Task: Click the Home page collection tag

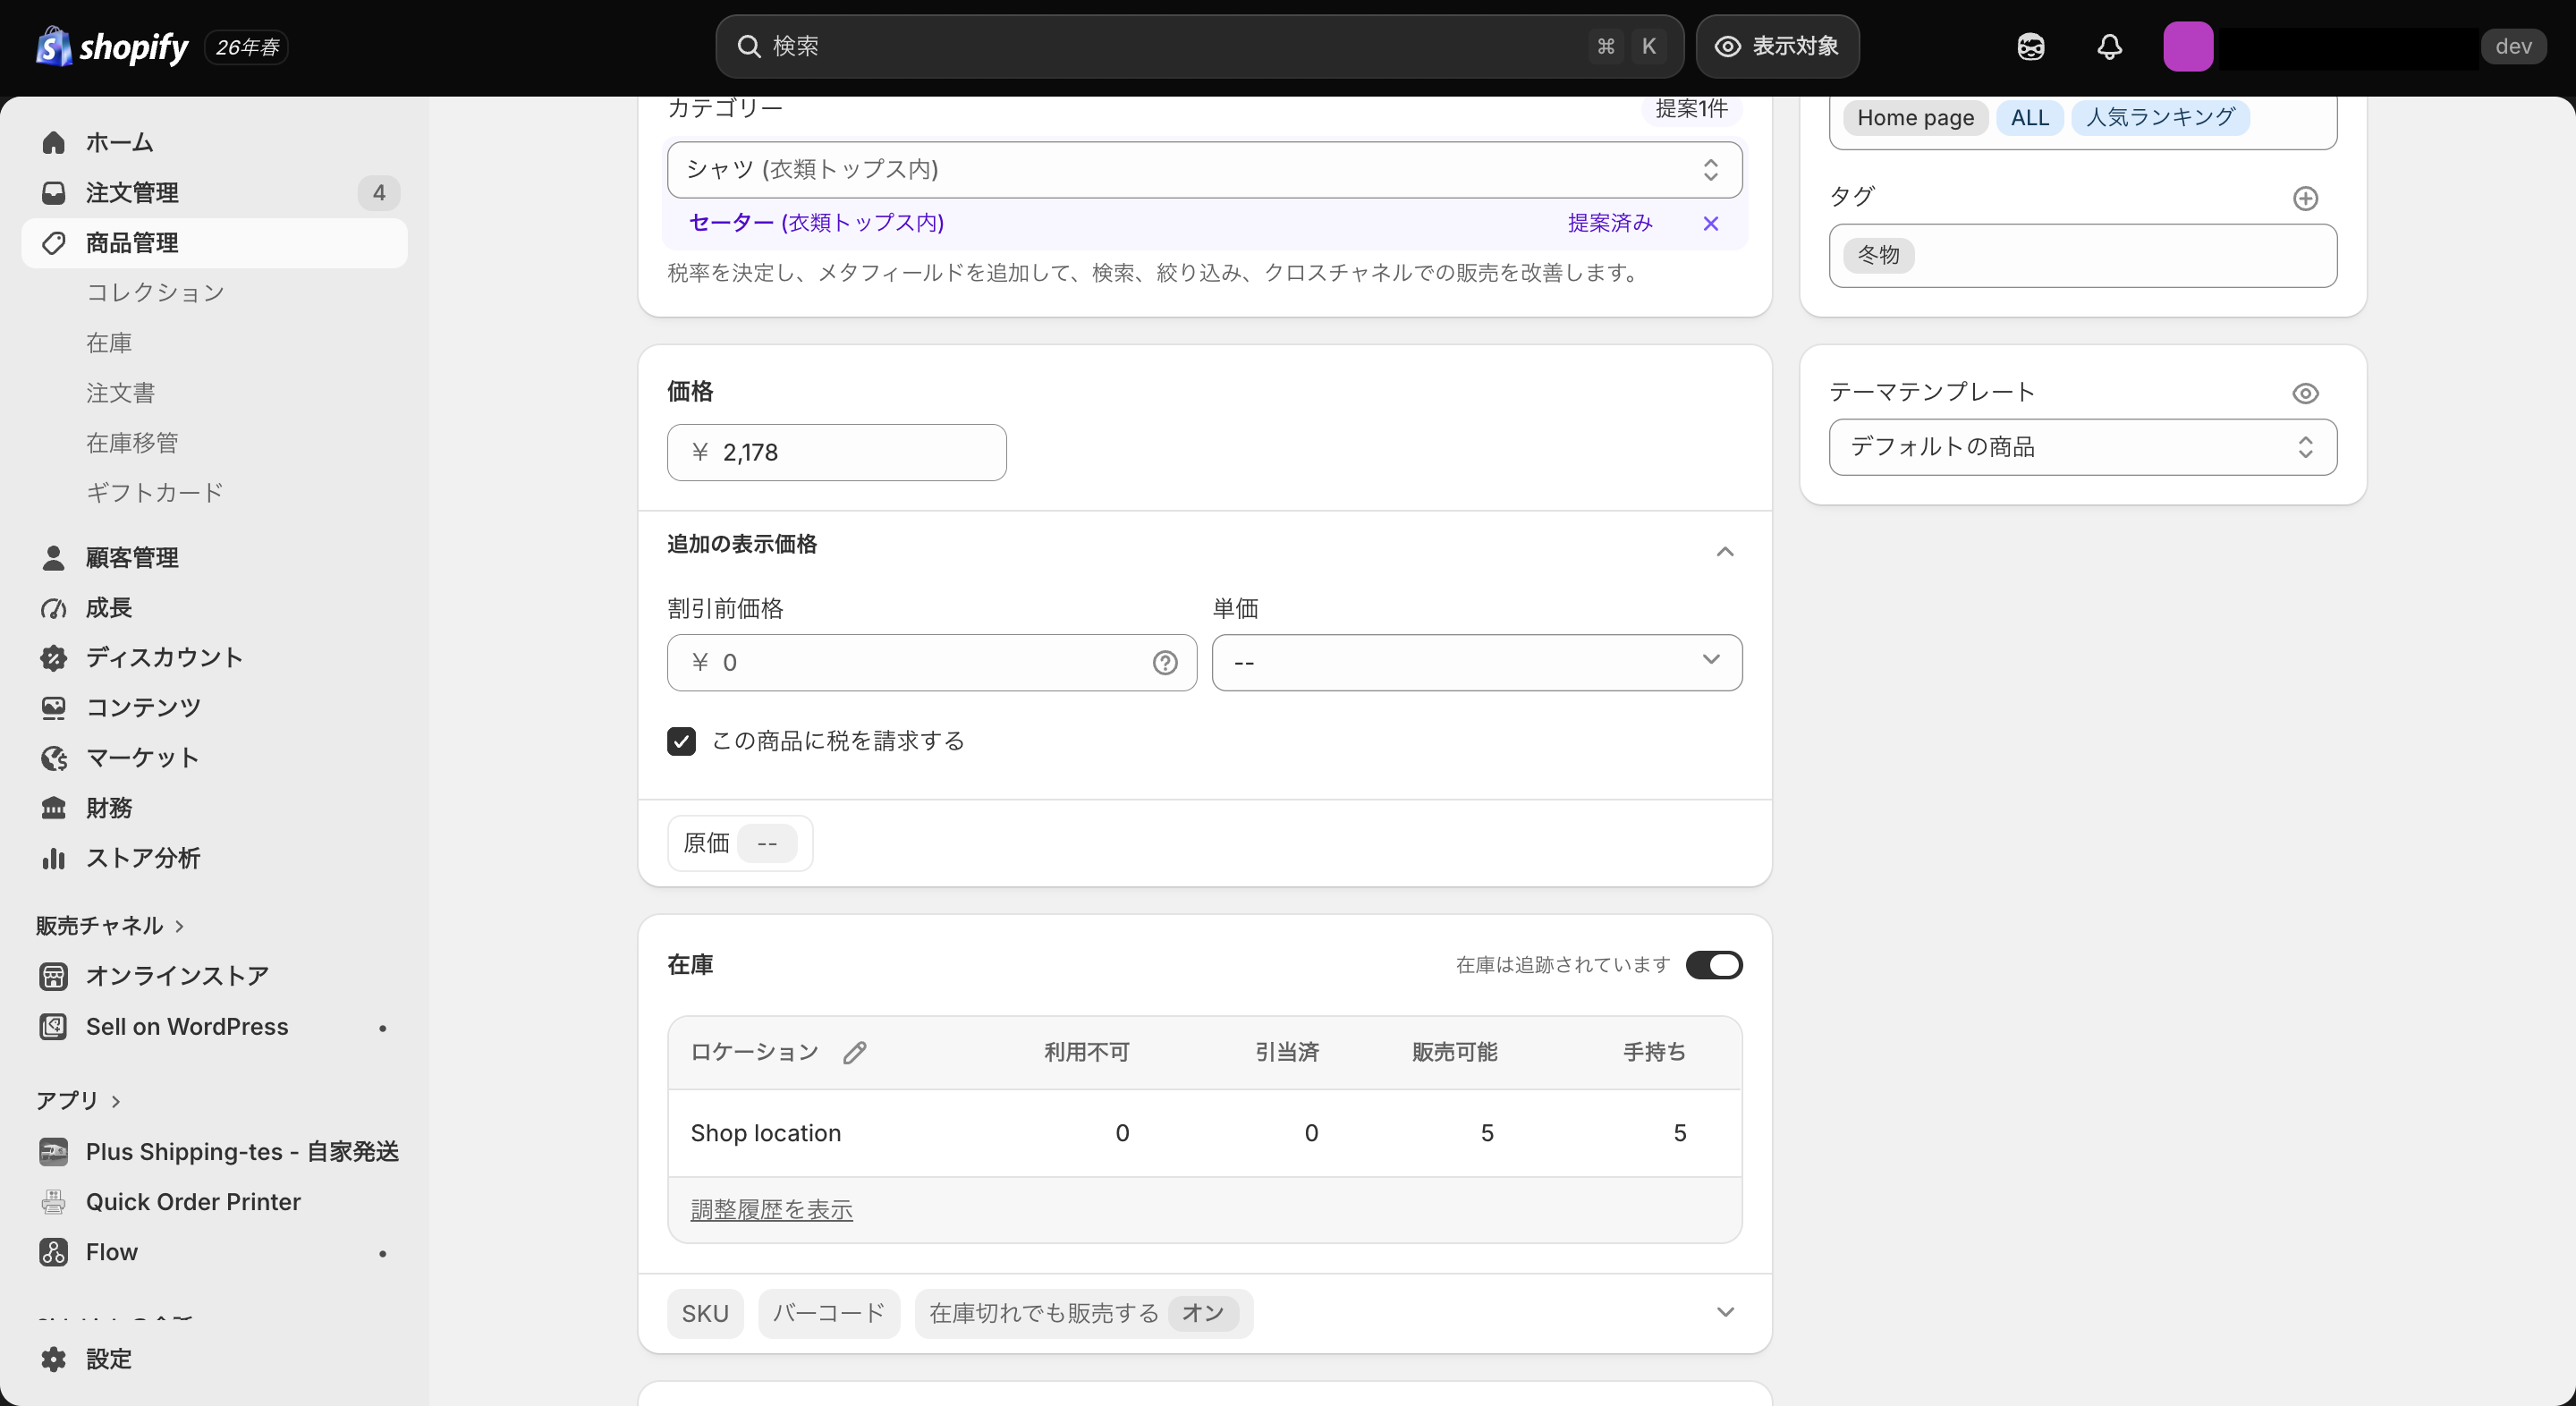Action: point(1914,118)
